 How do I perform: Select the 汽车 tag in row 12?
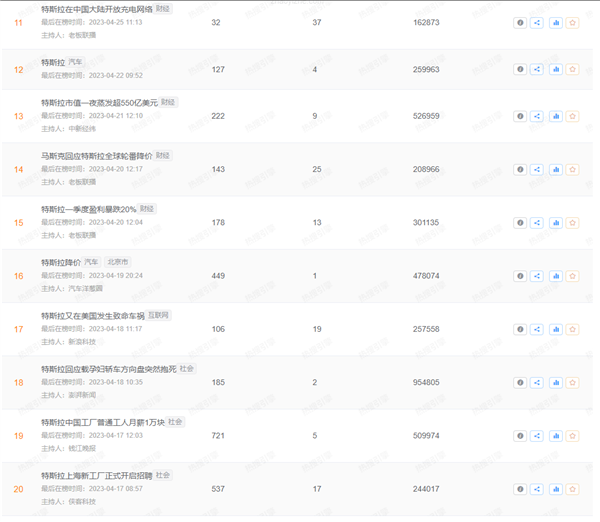(x=75, y=62)
